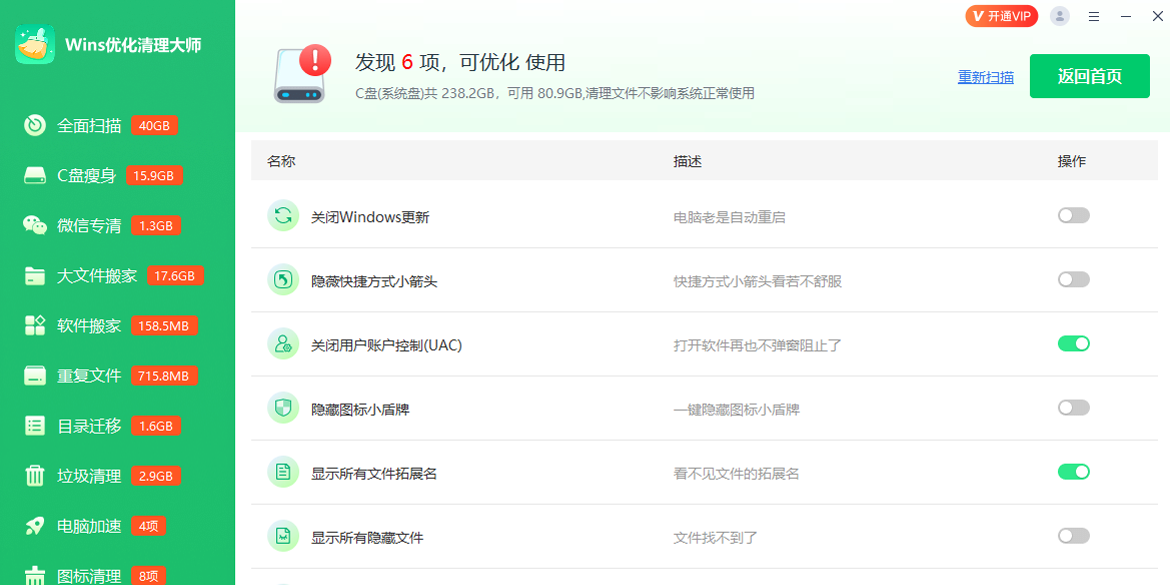Image resolution: width=1170 pixels, height=585 pixels.
Task: Click the 开通VIP button
Action: click(x=1003, y=16)
